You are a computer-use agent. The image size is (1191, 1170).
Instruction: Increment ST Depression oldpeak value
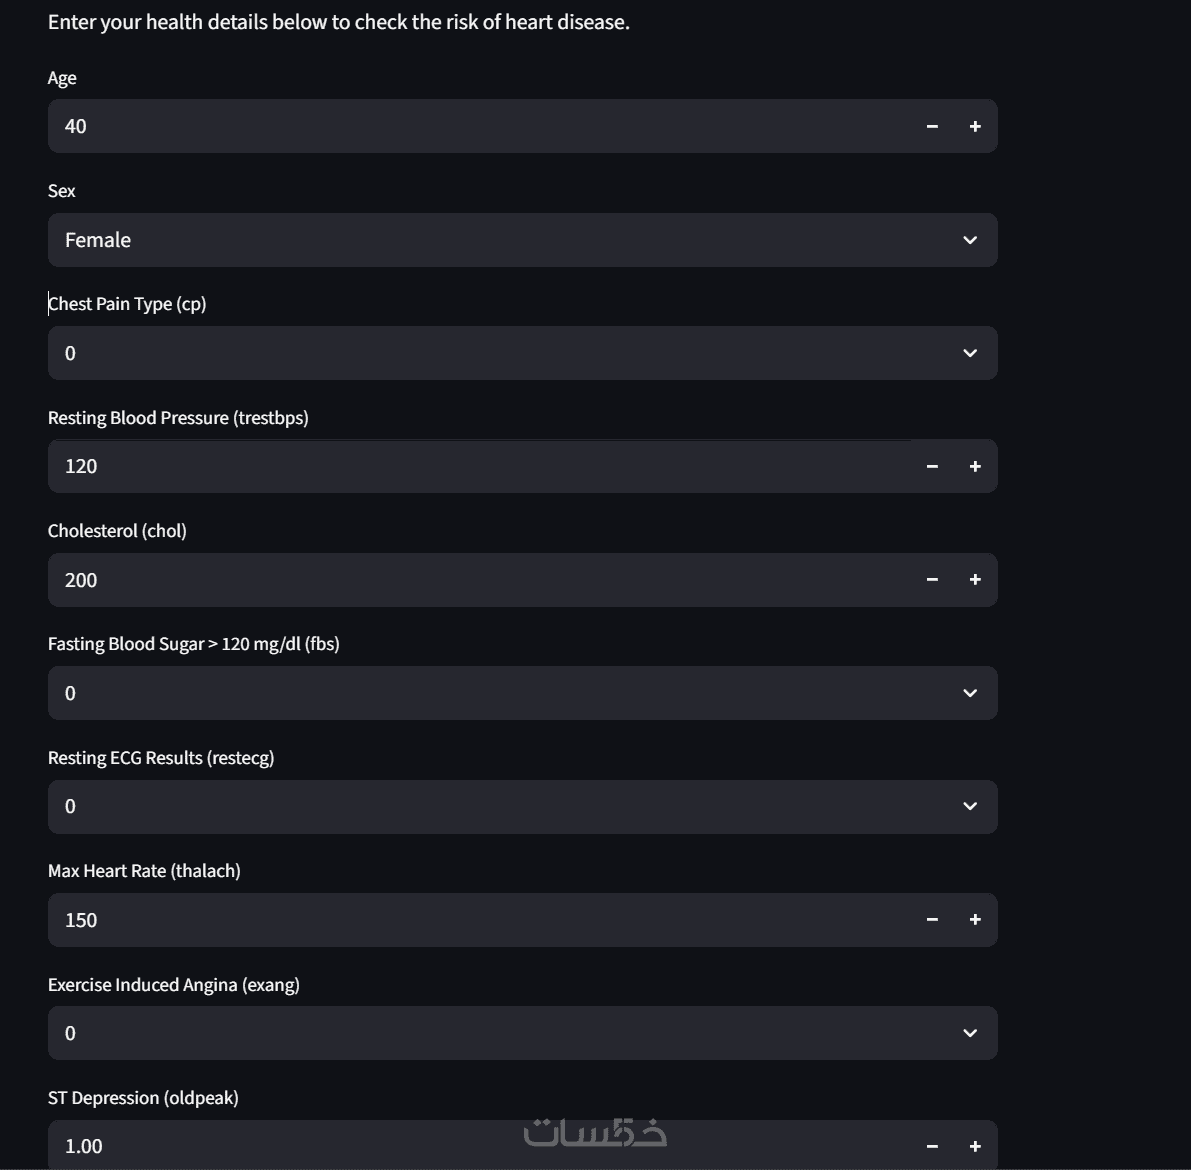click(975, 1146)
